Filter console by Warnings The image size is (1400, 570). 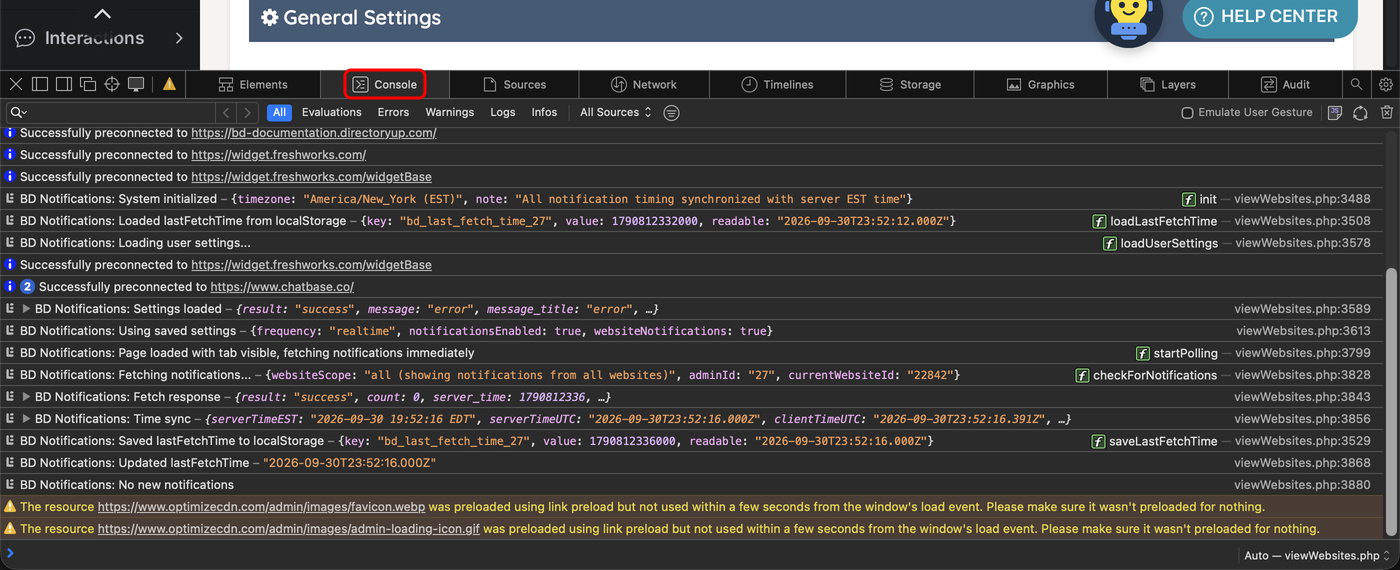(x=449, y=113)
